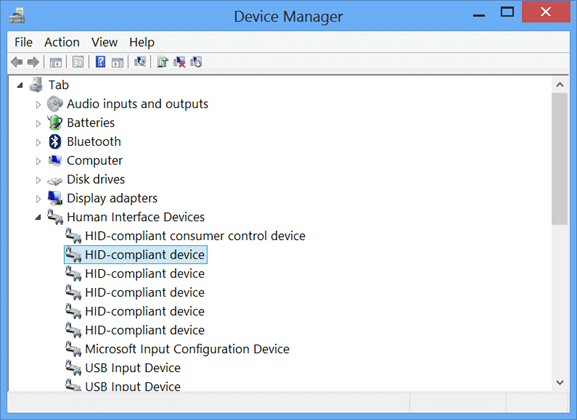Screen dimensions: 577x420
Task: Select the Display adapters category
Action: (x=112, y=198)
